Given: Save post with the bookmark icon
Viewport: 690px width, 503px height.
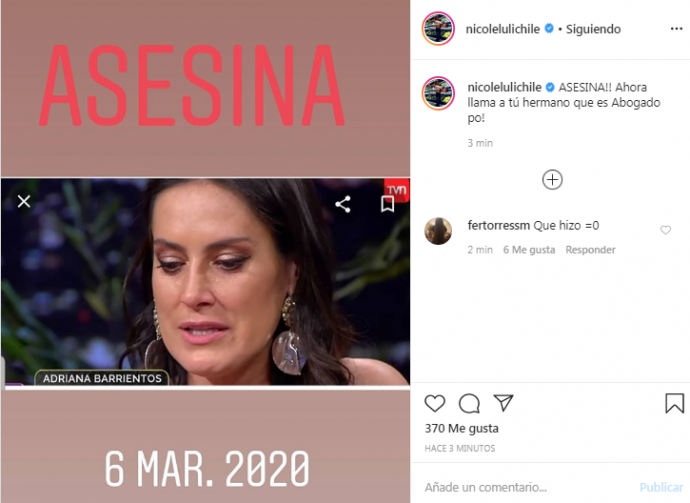Looking at the screenshot, I should [x=674, y=403].
